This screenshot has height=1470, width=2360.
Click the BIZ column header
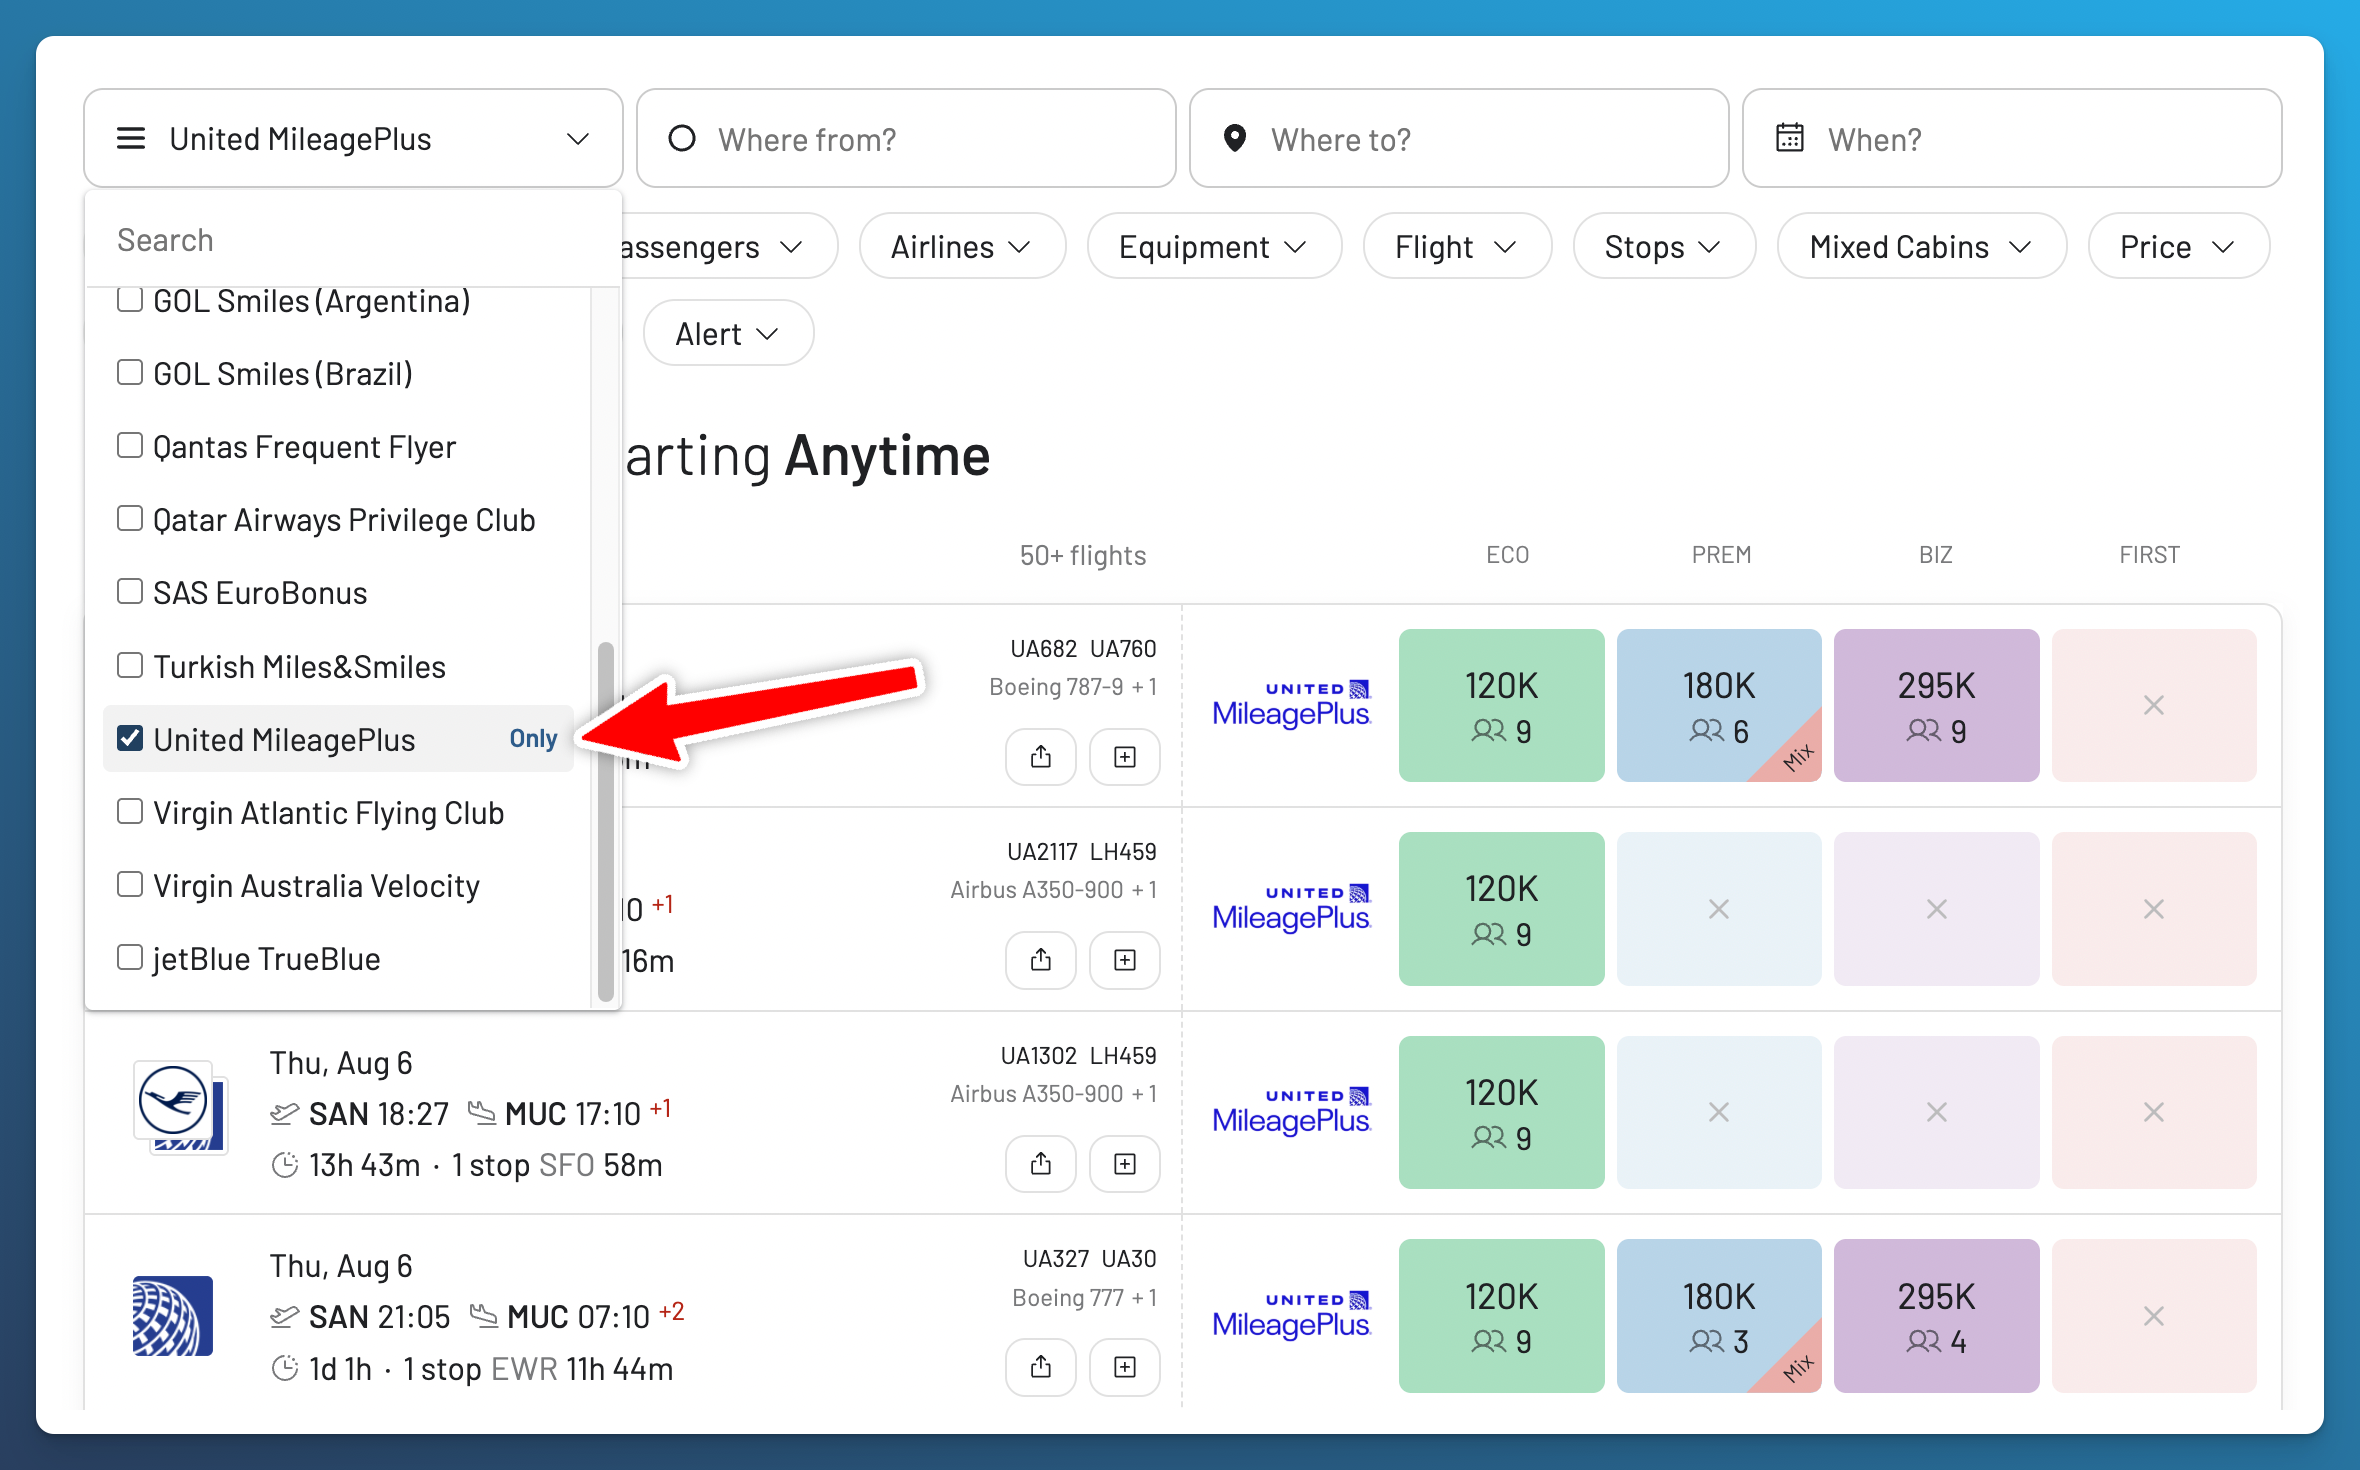(x=1935, y=555)
